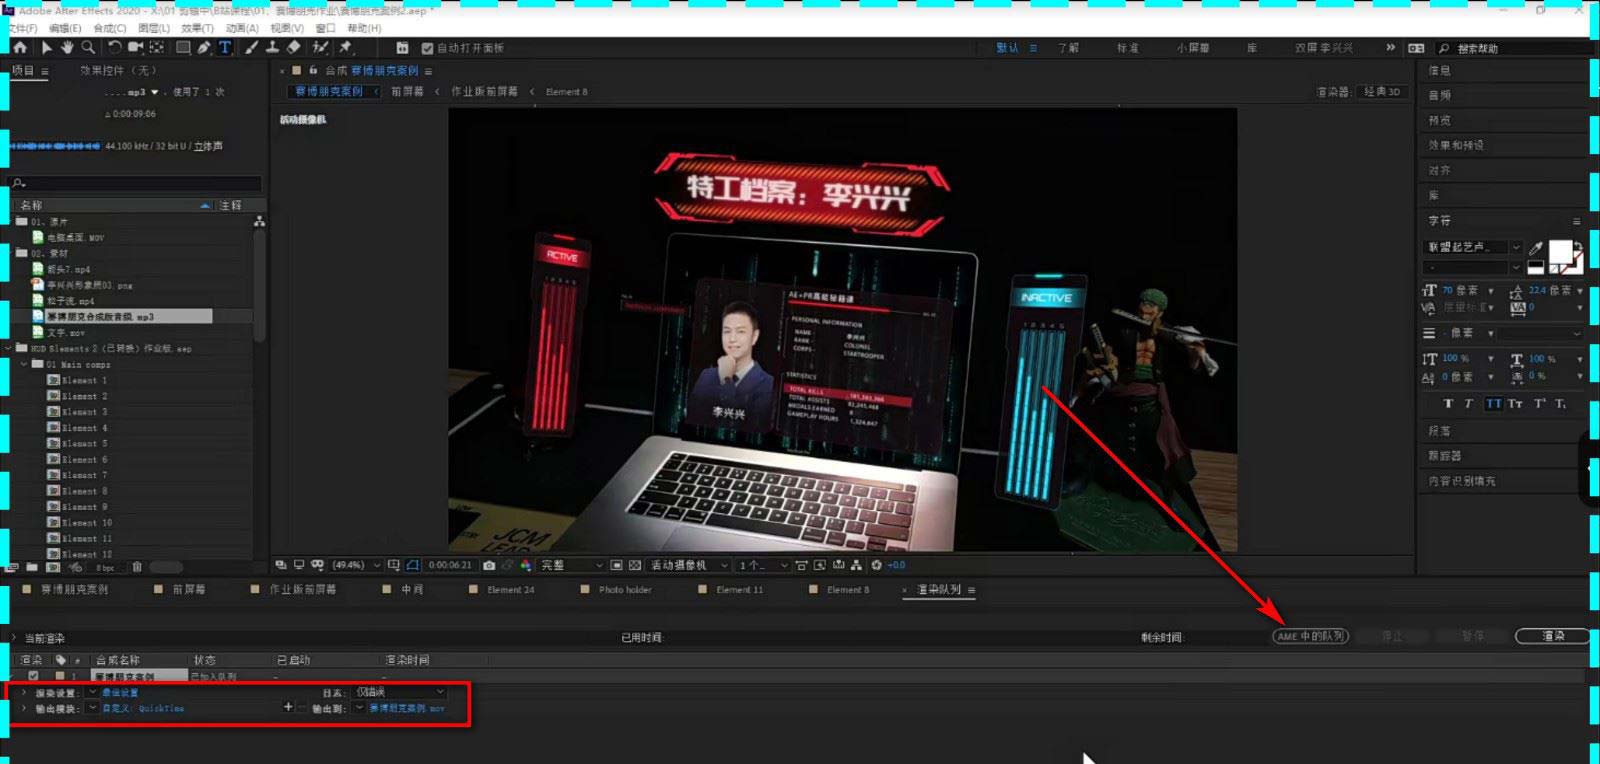Click the composition flowchart icon in viewer
This screenshot has width=1600, height=764.
856,565
